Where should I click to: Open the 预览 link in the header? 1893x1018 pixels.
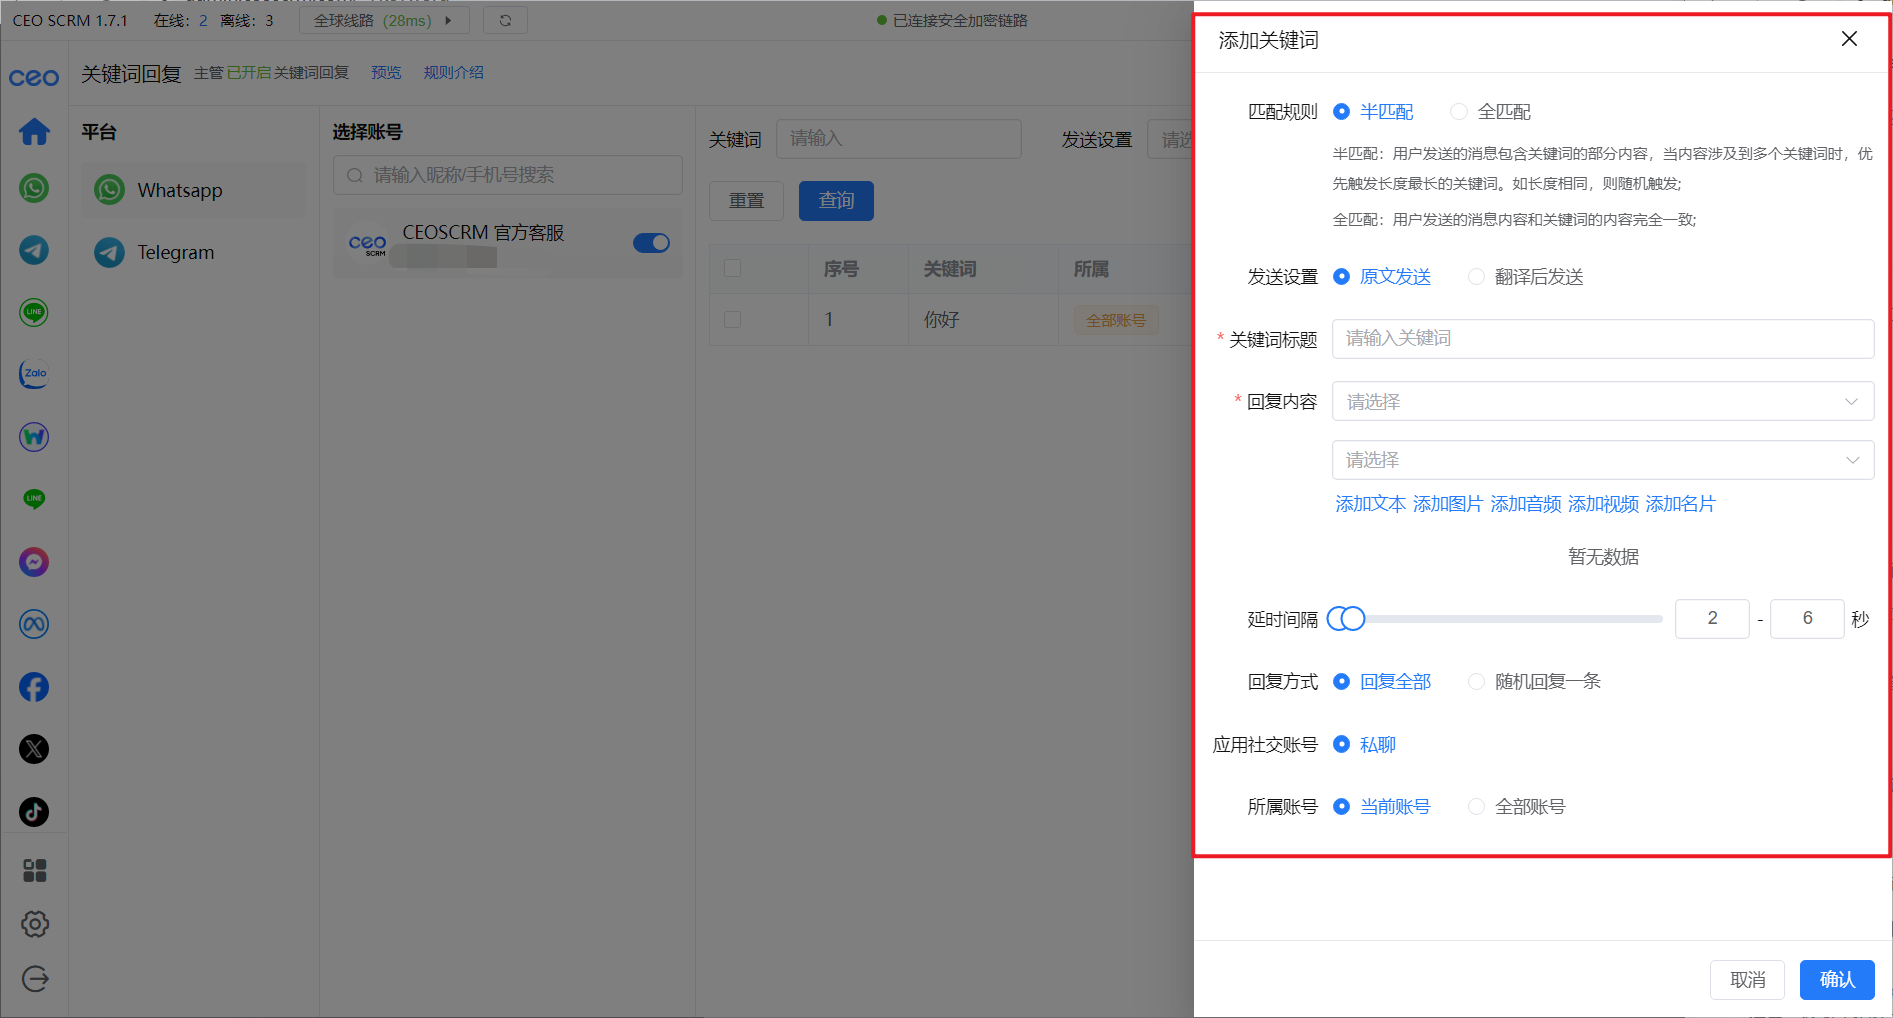[x=386, y=73]
